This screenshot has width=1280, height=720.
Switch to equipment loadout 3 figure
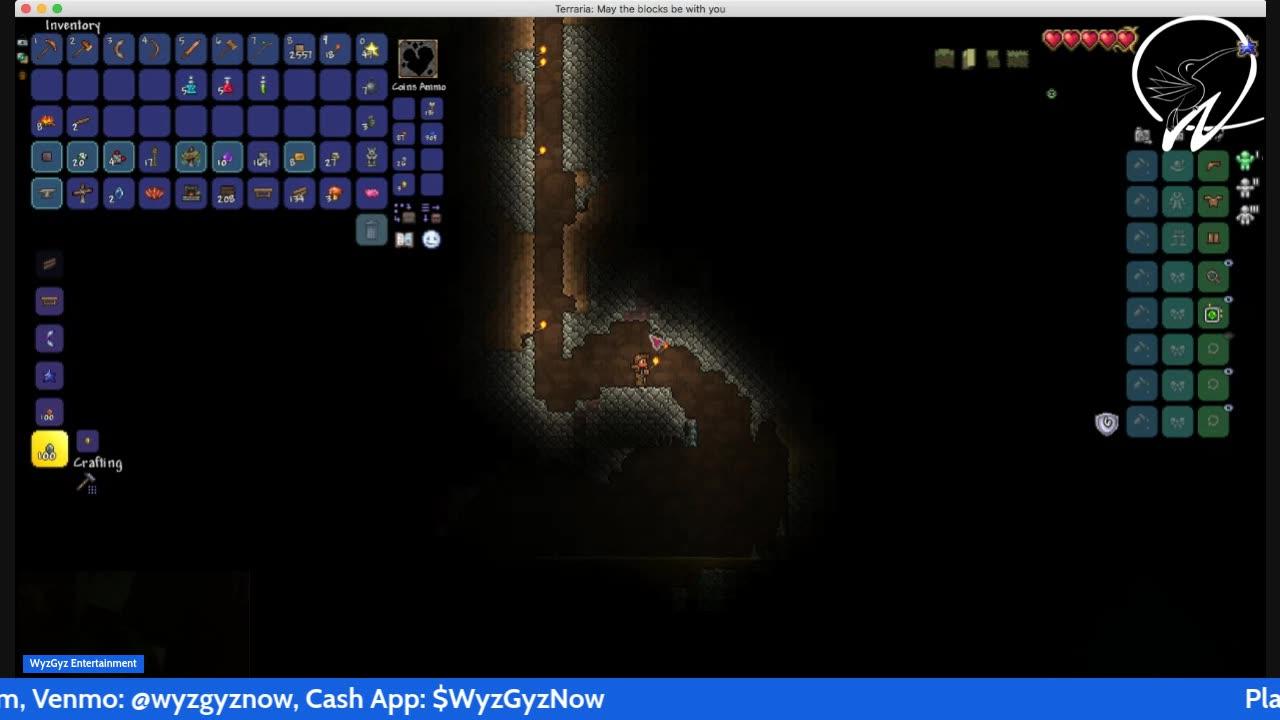click(1245, 214)
